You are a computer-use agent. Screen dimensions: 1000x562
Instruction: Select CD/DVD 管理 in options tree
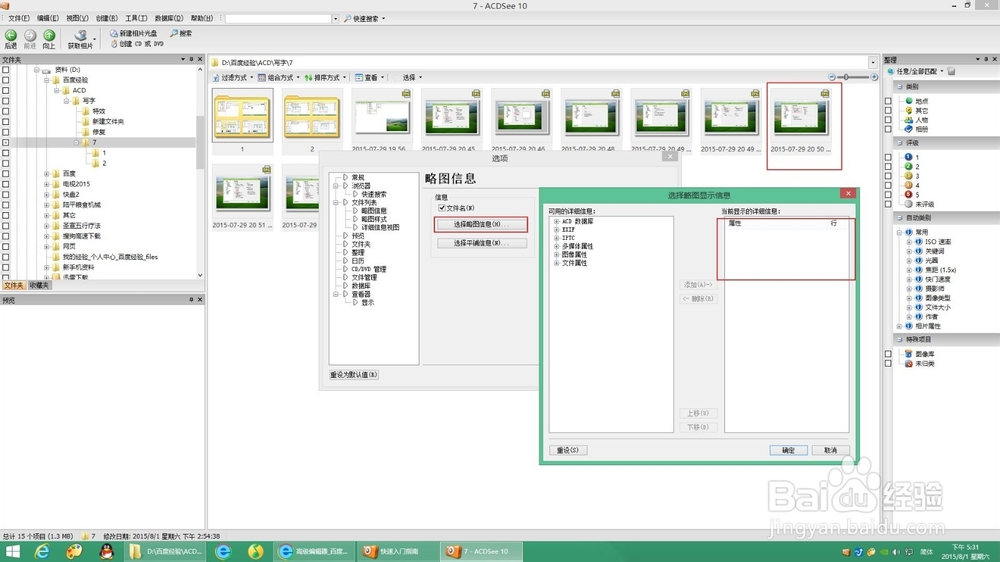369,269
